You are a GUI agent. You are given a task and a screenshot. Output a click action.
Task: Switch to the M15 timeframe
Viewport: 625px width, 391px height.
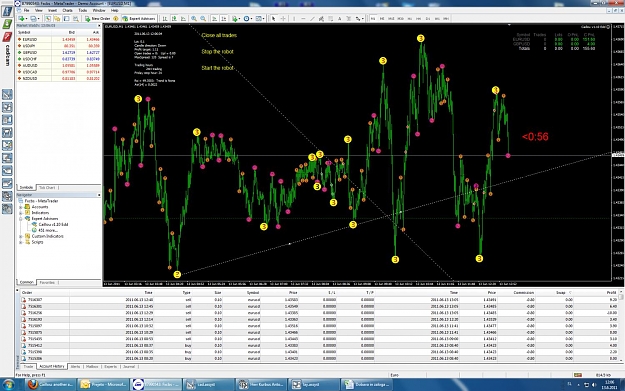tap(391, 19)
